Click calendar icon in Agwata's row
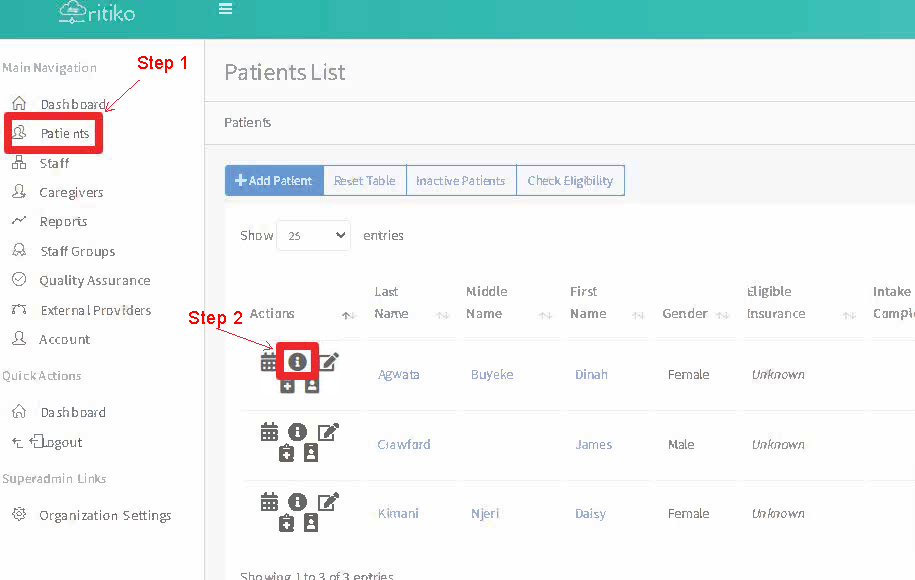 [269, 362]
